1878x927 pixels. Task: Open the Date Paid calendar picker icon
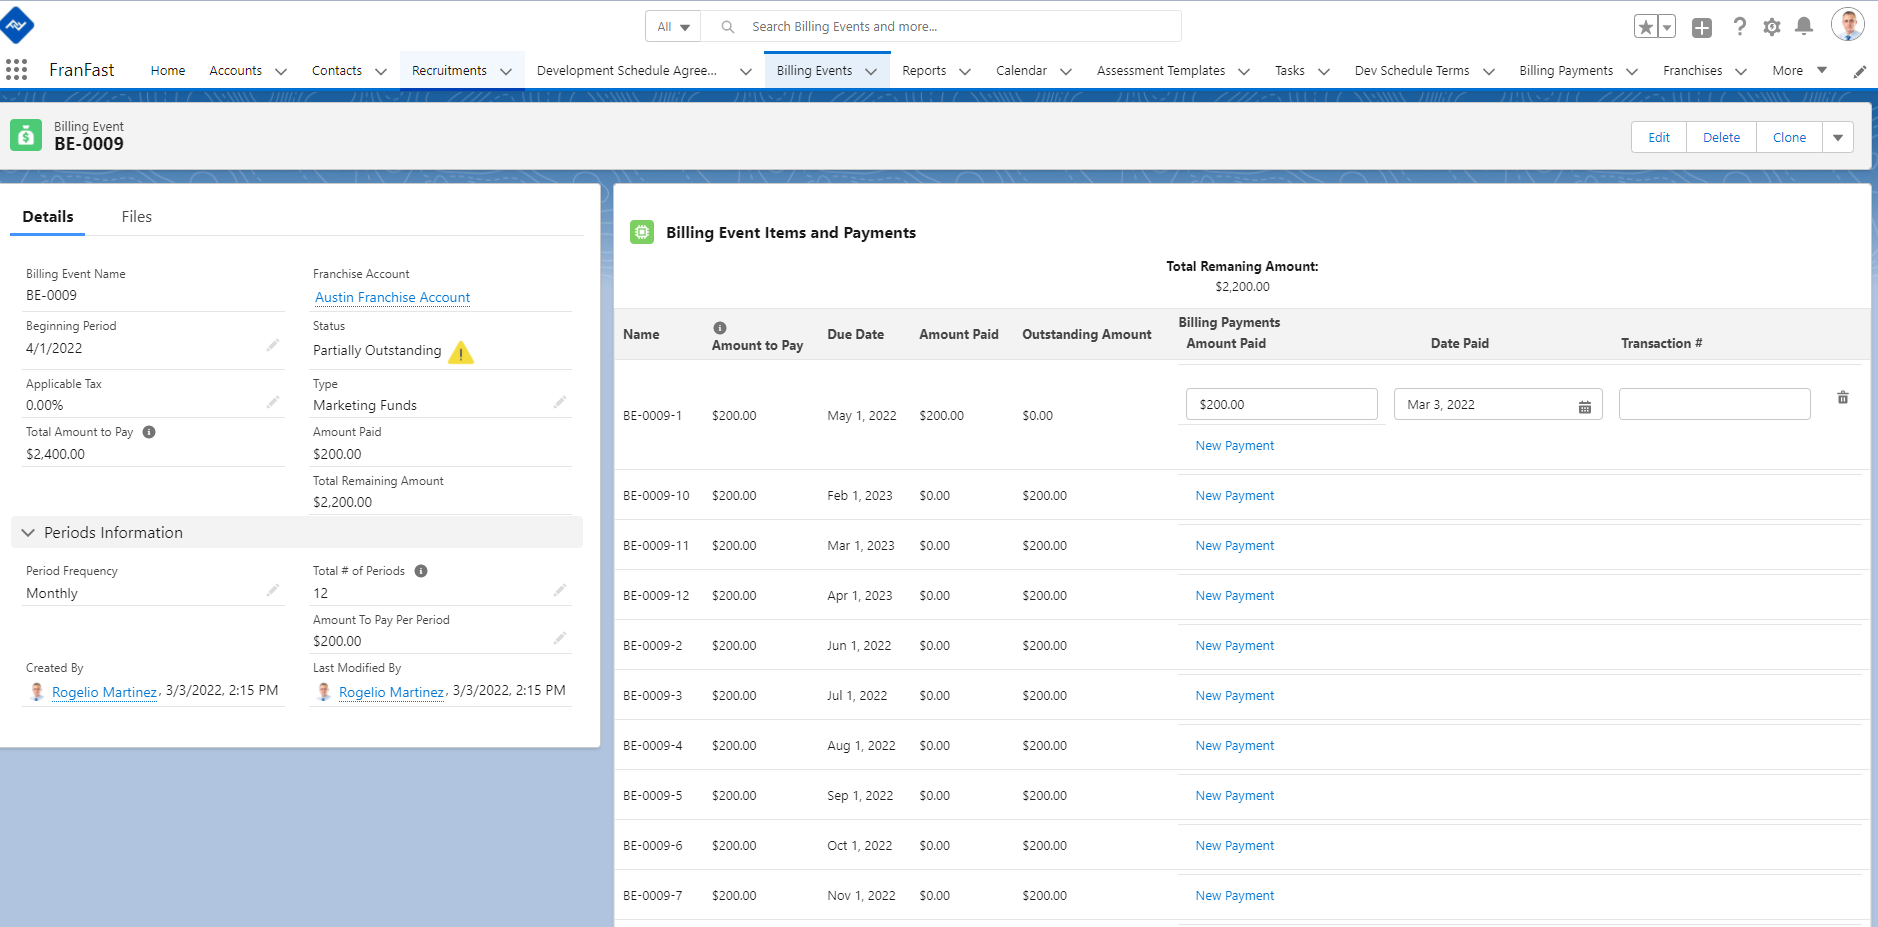click(1584, 406)
